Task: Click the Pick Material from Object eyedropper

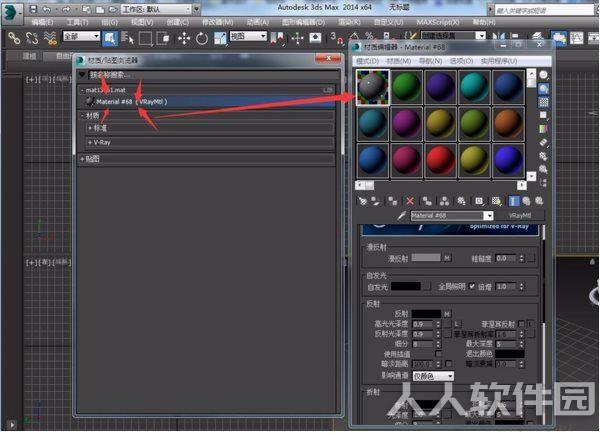Action: [x=401, y=215]
